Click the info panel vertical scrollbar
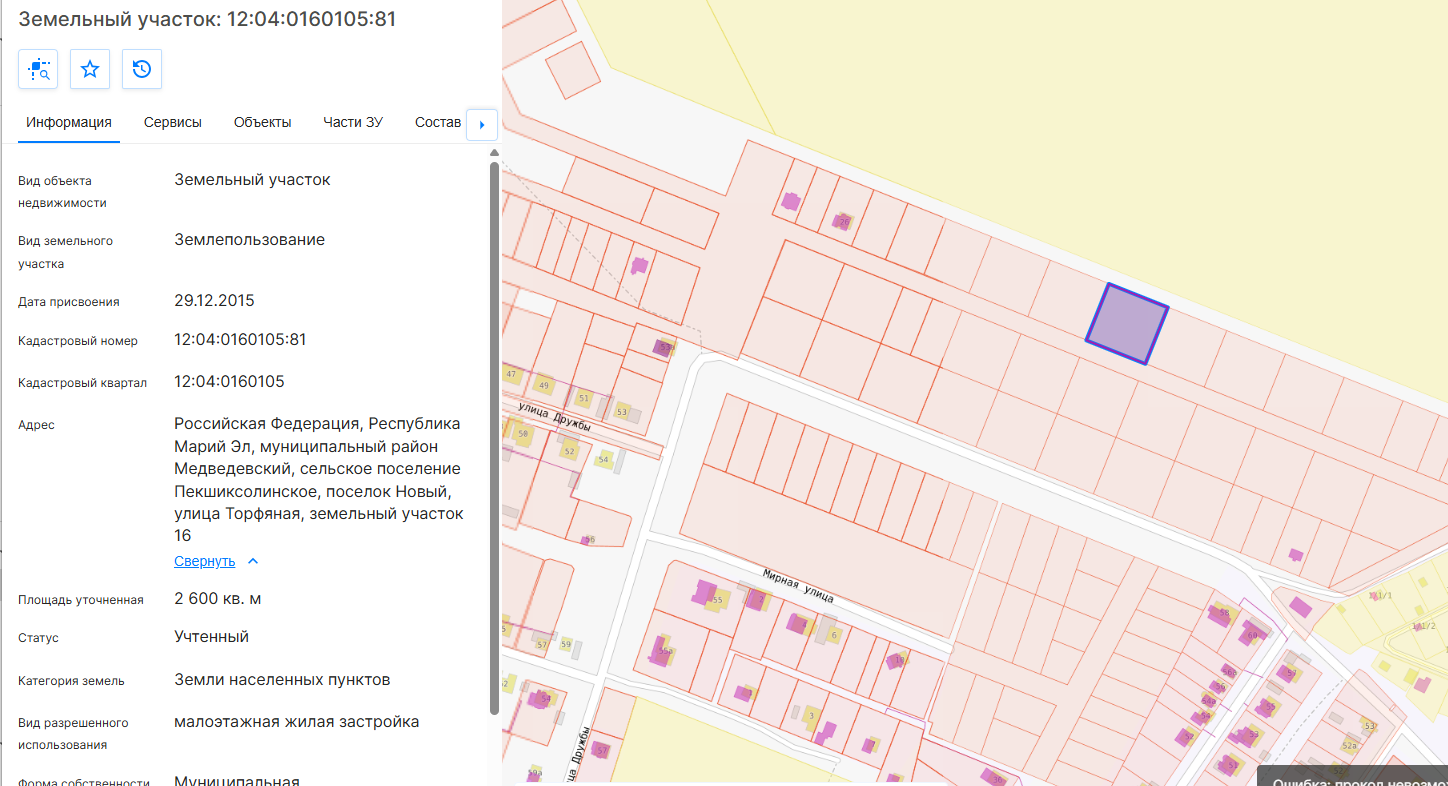The image size is (1448, 786). (x=494, y=438)
